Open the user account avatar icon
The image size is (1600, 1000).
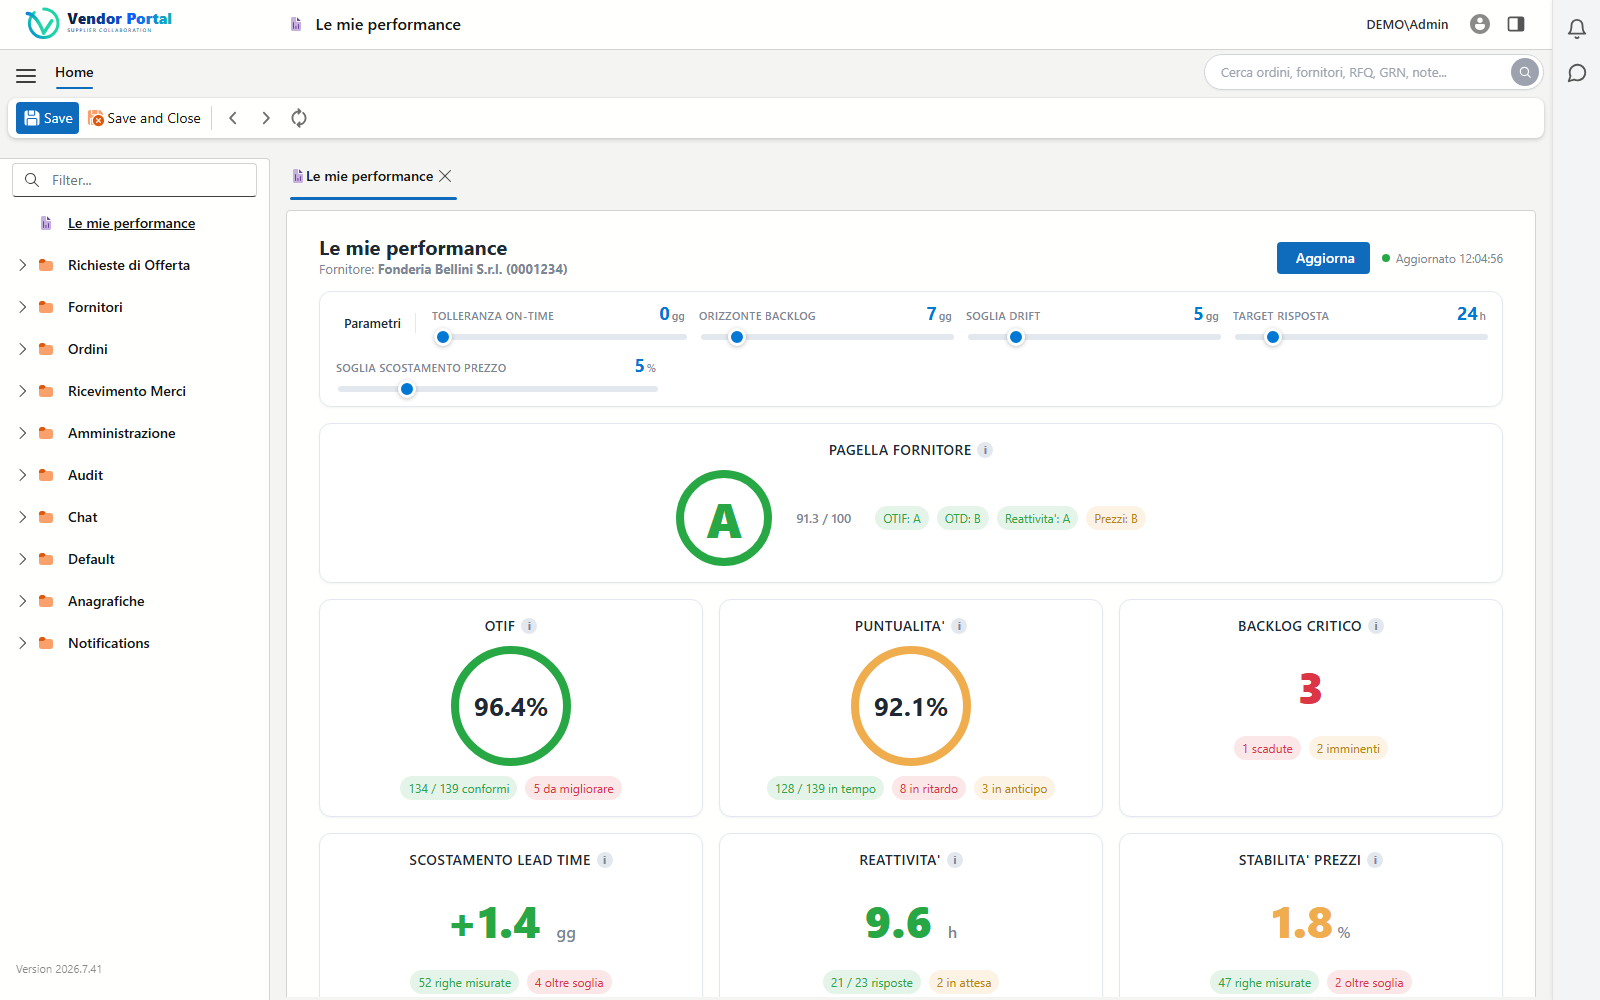(1480, 24)
